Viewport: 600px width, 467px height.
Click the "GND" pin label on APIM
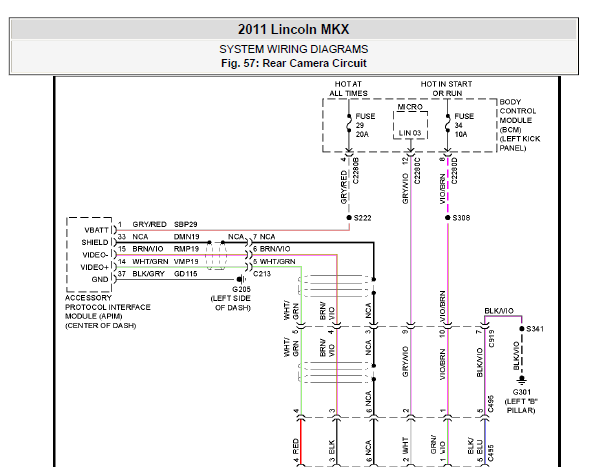click(x=100, y=279)
